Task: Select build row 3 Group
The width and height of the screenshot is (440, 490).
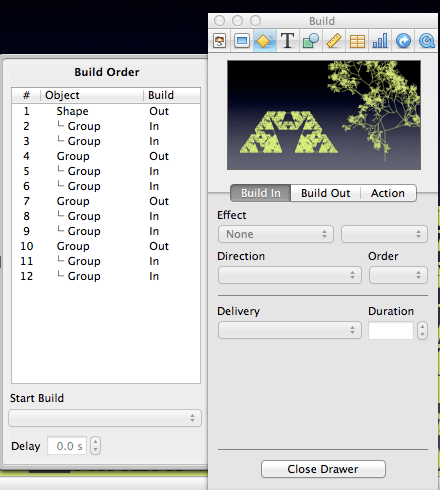Action: [x=106, y=141]
